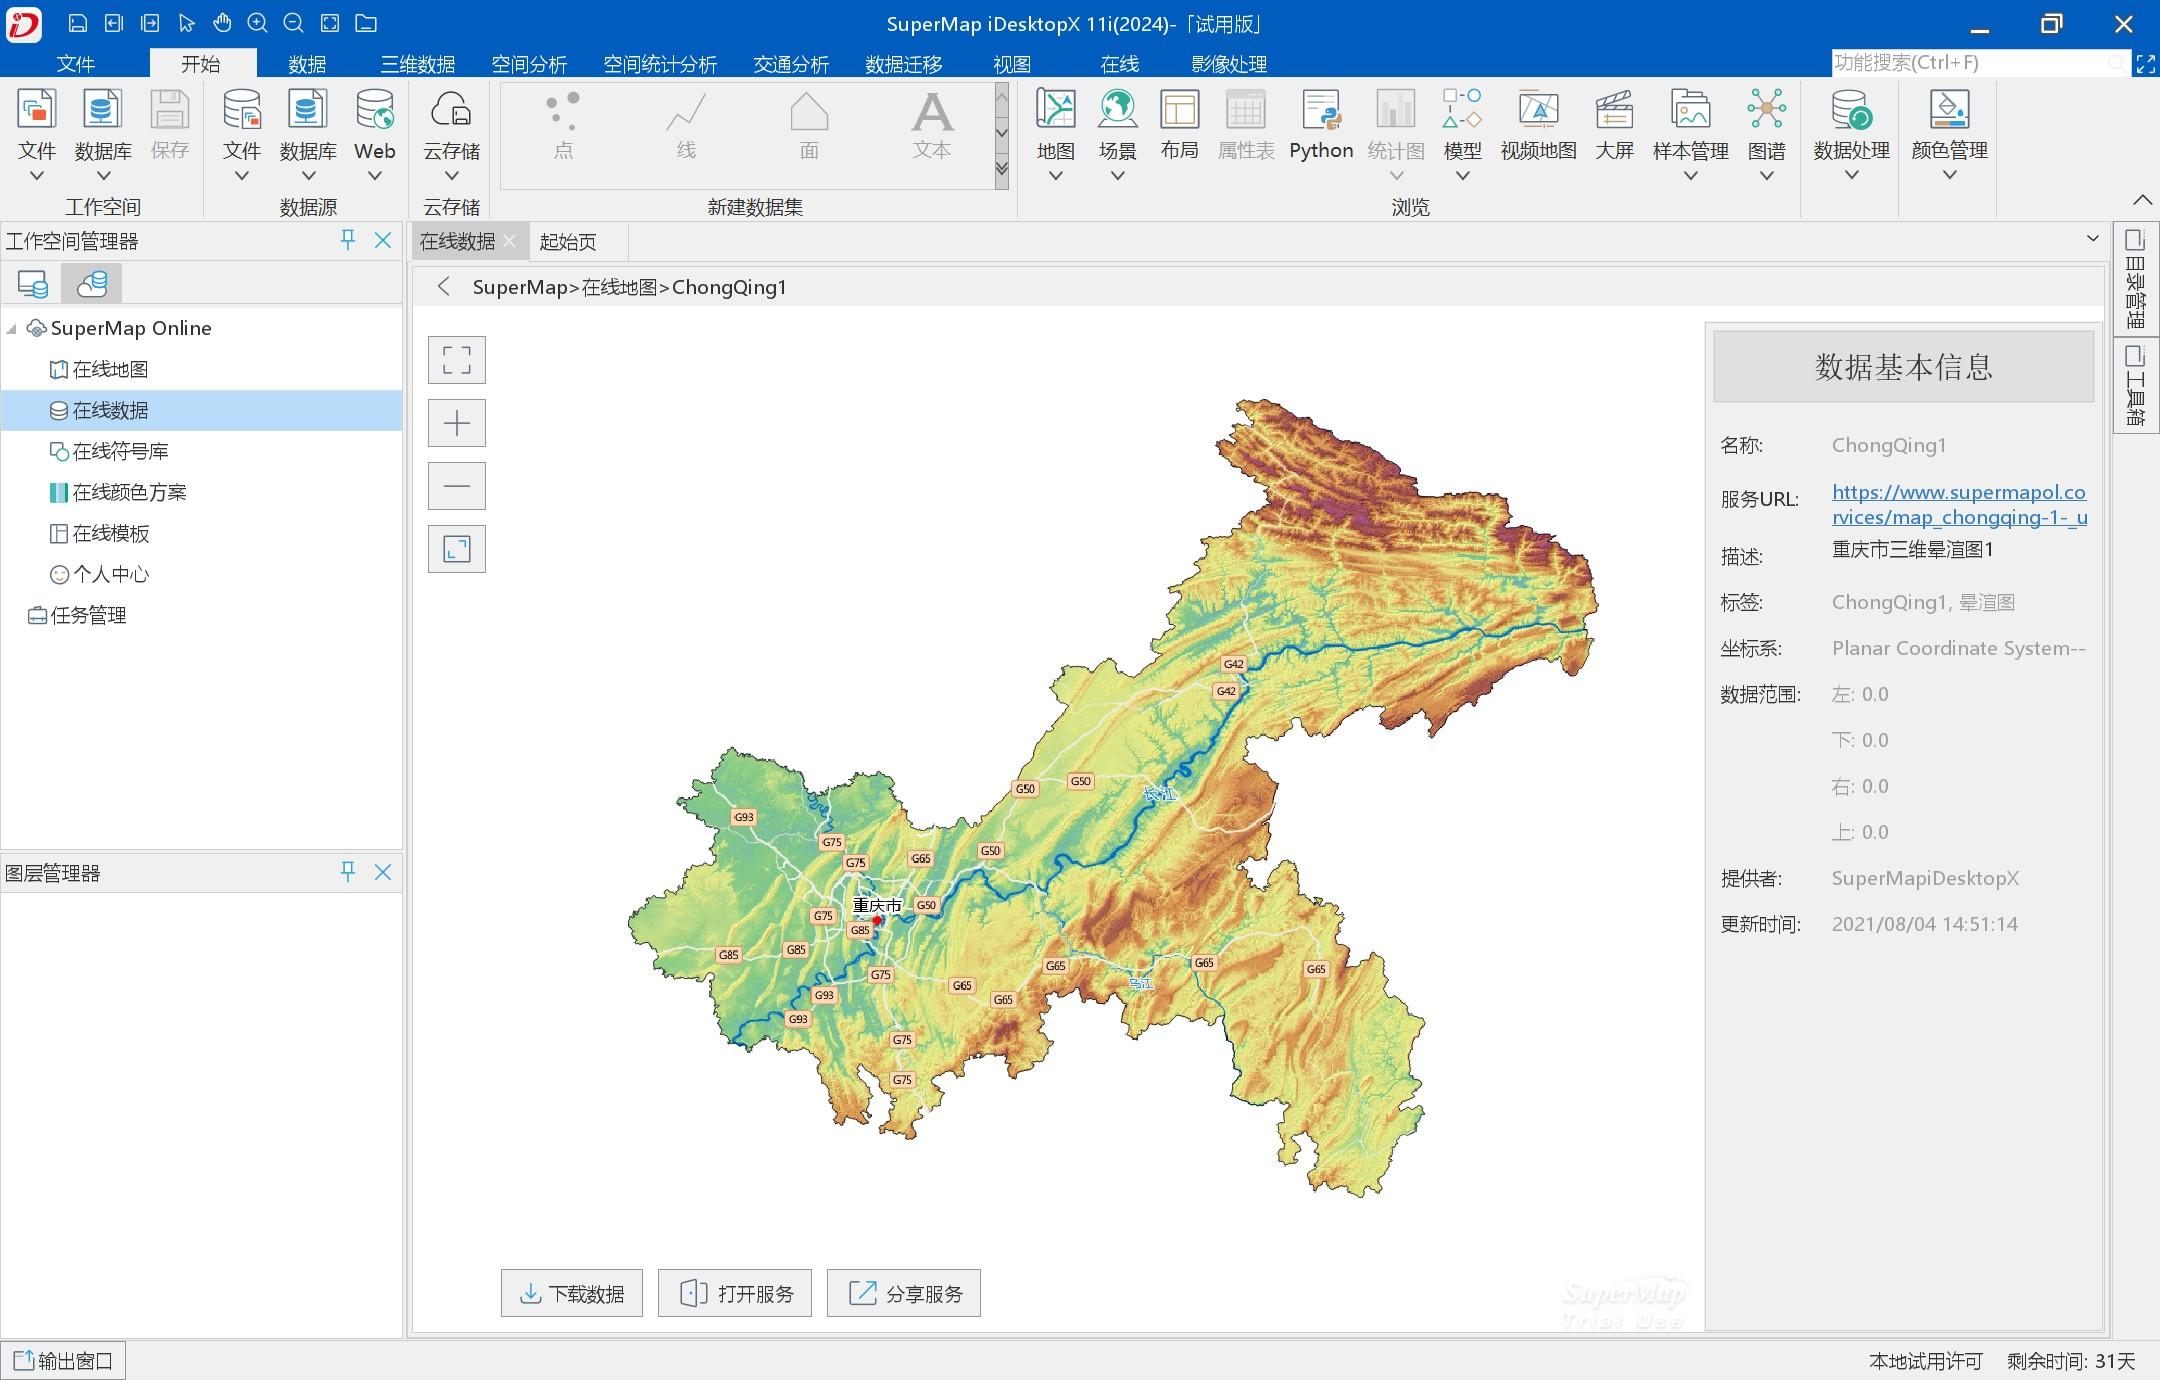Expand the new dataset gallery arrow

1002,172
